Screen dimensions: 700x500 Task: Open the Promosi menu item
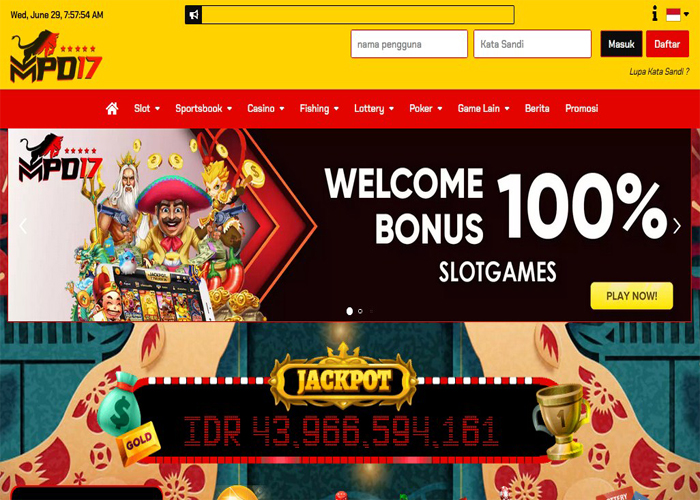click(x=581, y=108)
